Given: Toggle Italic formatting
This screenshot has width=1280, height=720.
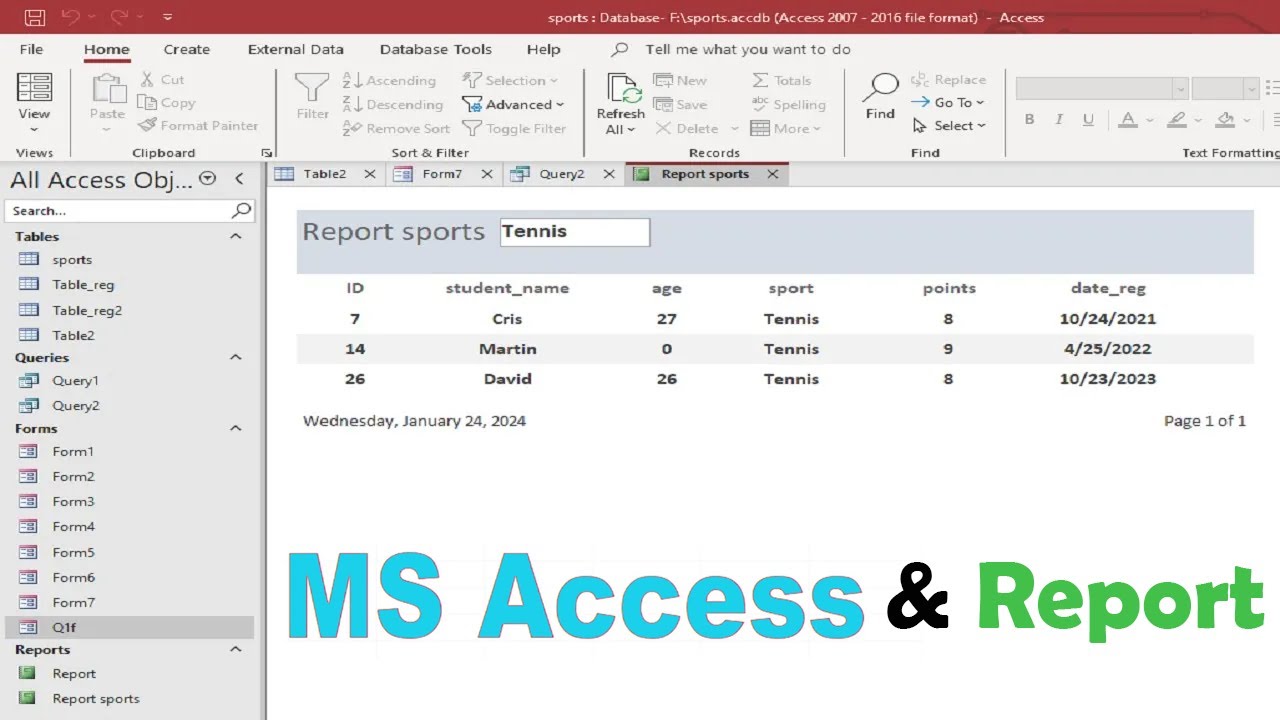Looking at the screenshot, I should 1059,120.
